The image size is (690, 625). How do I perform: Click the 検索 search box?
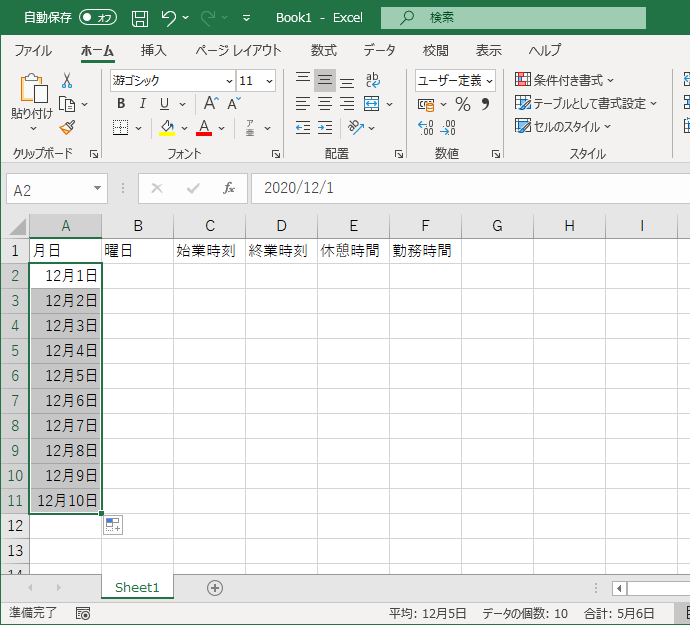point(513,18)
